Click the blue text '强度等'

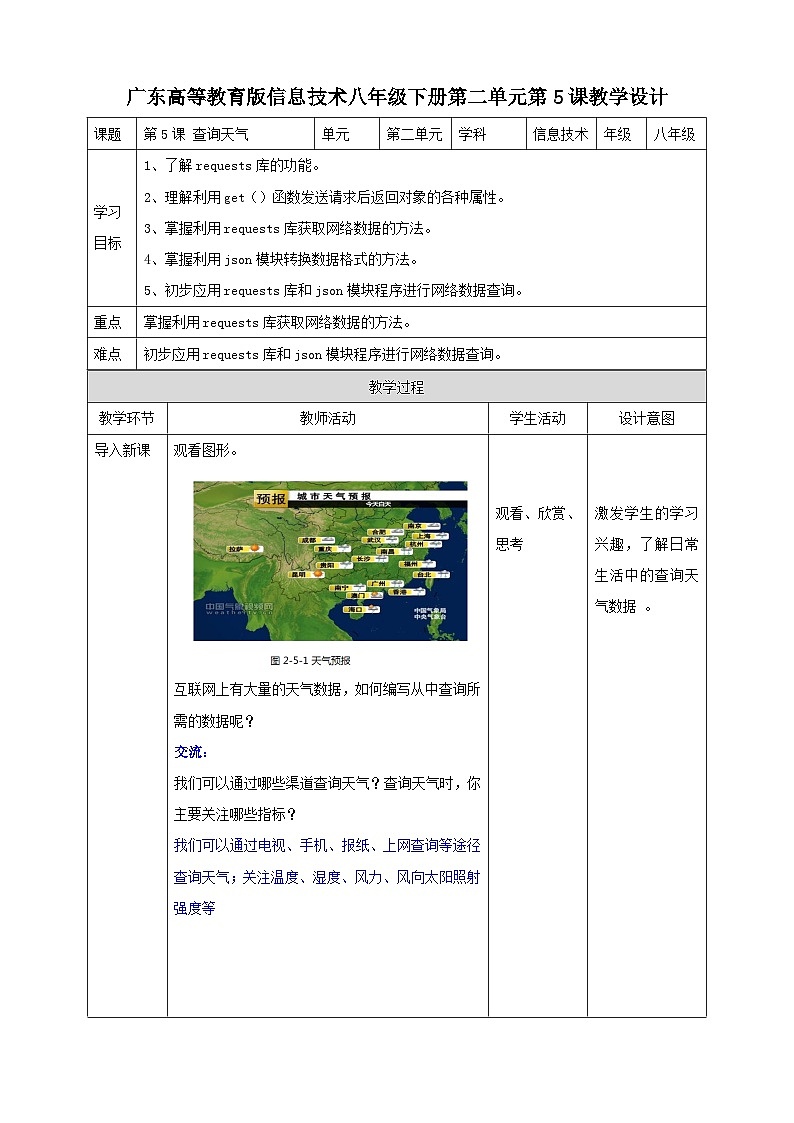pos(194,908)
